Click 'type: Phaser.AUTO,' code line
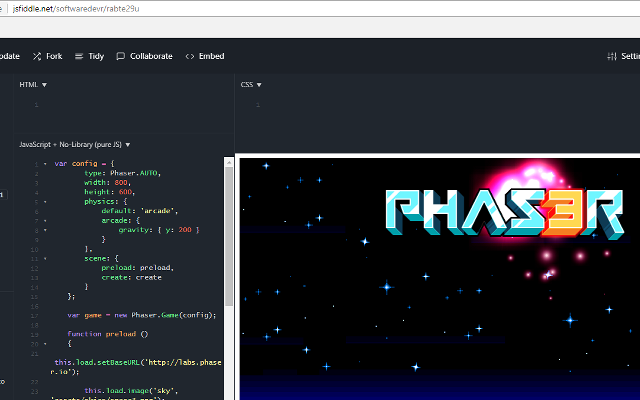The height and width of the screenshot is (400, 640). coord(122,173)
